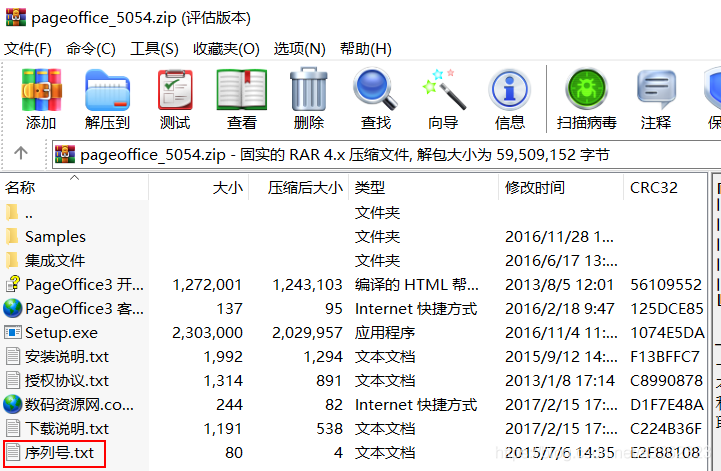Image resolution: width=721 pixels, height=471 pixels.
Task: Click compressed size 1,243,103
Action: pyautogui.click(x=307, y=284)
